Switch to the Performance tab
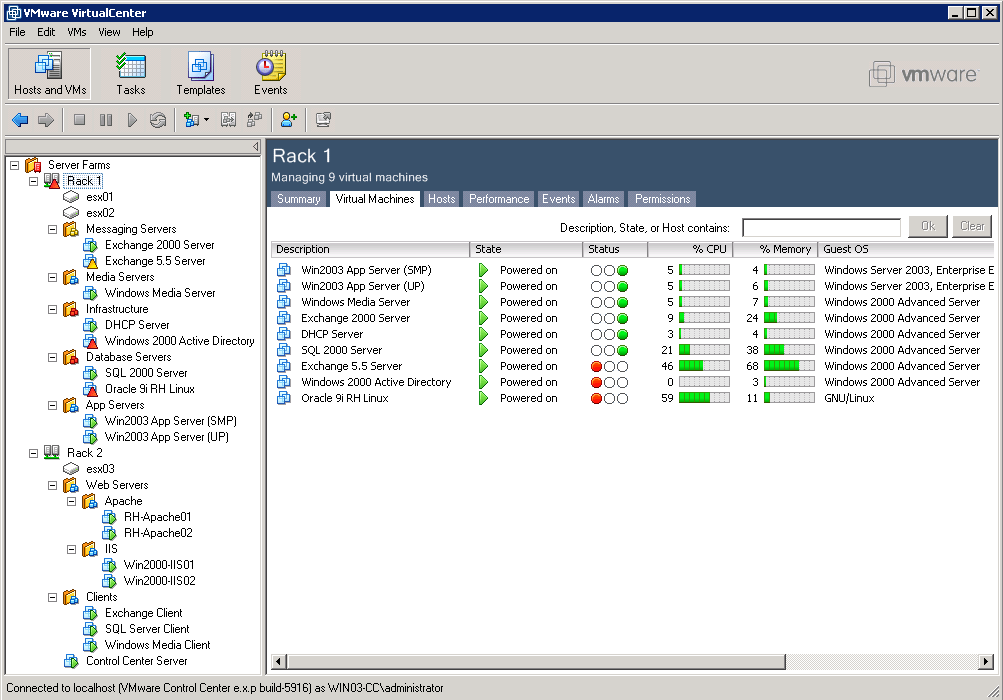The height and width of the screenshot is (700, 1003). 499,199
